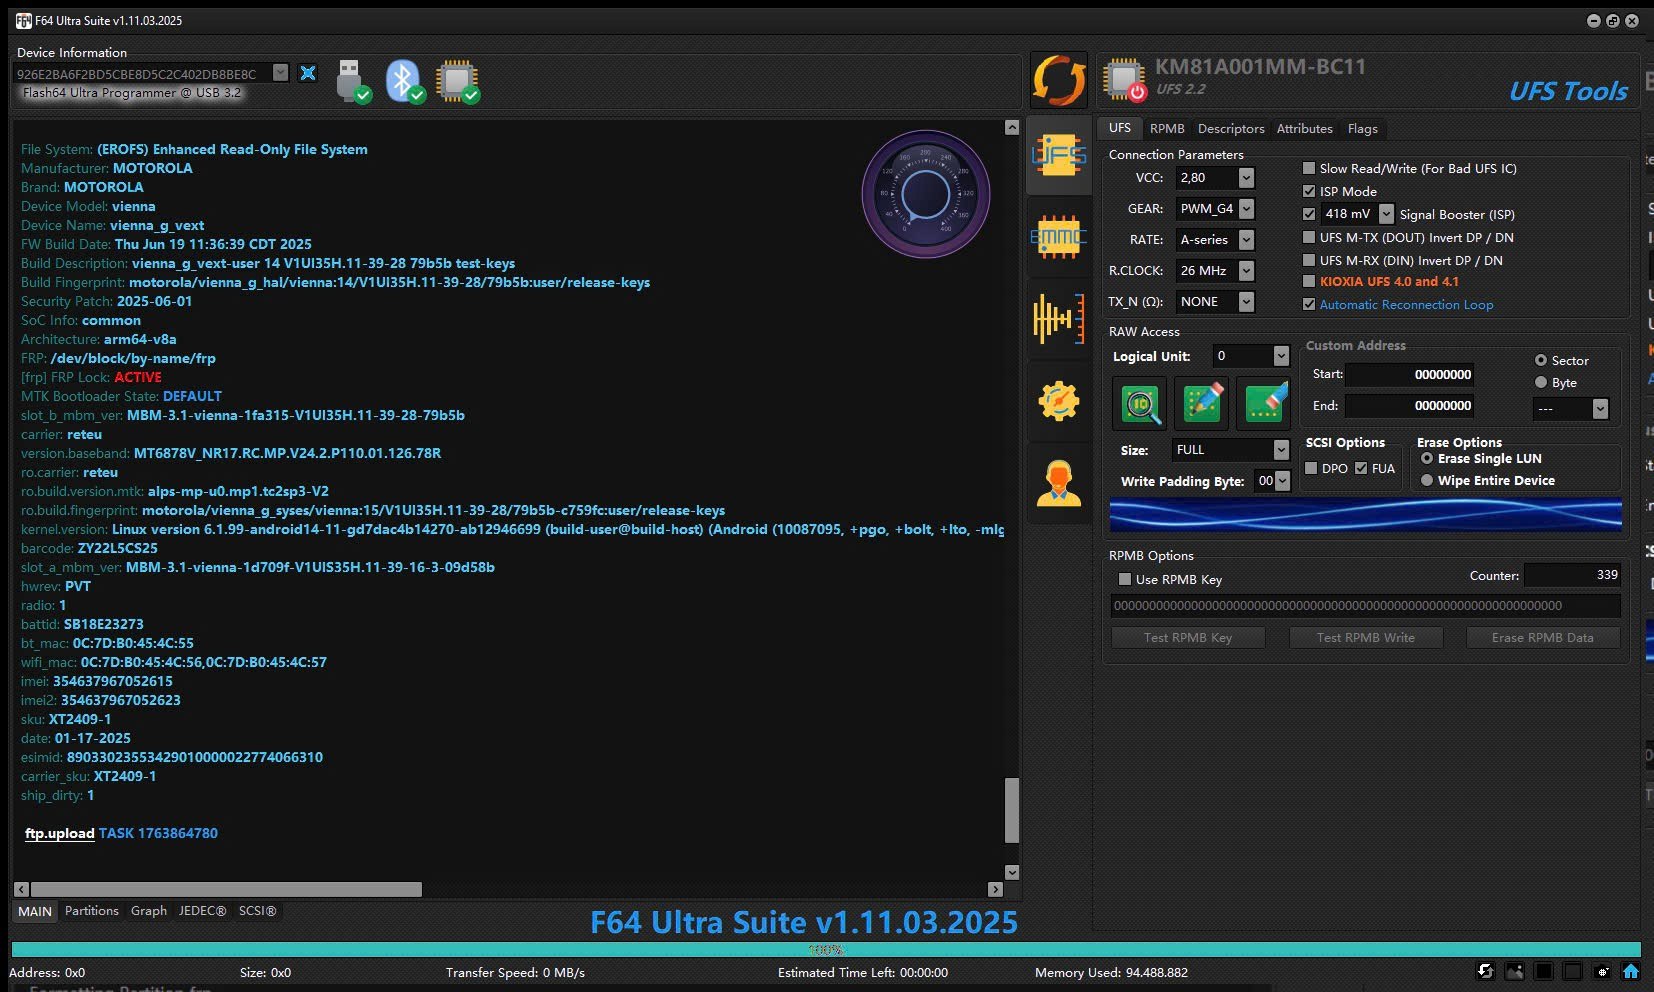This screenshot has width=1654, height=992.
Task: Click the grey window square status icon
Action: (1573, 971)
